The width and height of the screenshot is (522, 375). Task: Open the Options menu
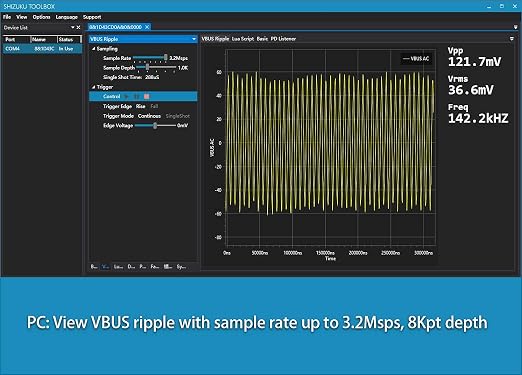click(41, 17)
